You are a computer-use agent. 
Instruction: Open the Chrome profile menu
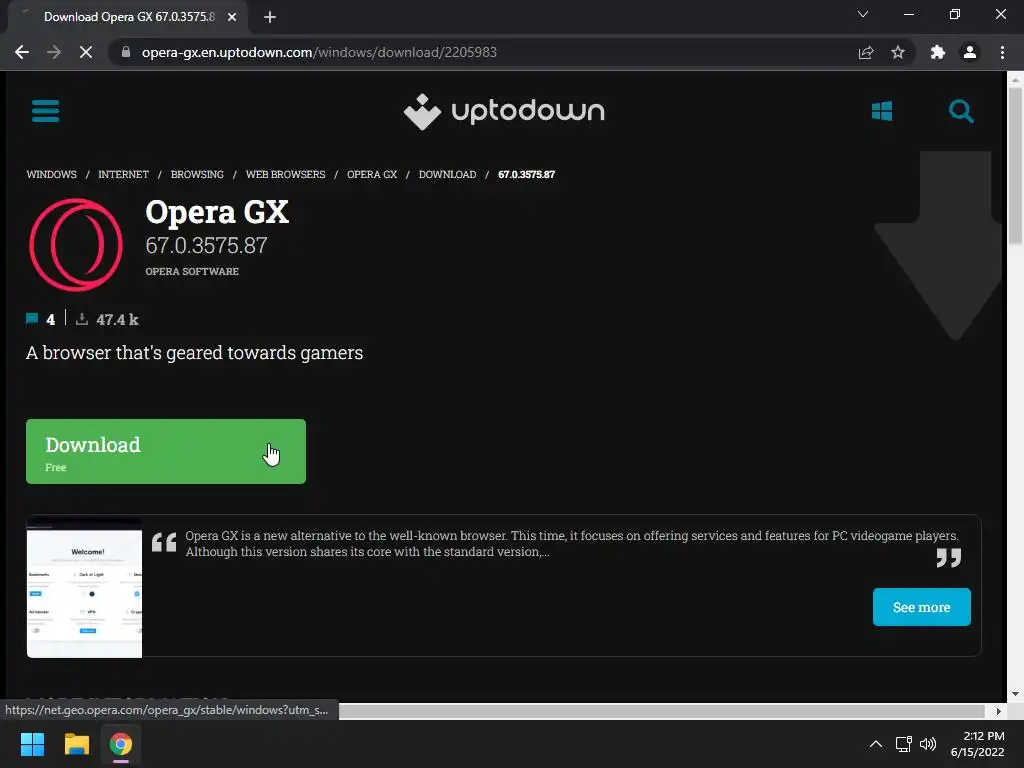coord(970,52)
